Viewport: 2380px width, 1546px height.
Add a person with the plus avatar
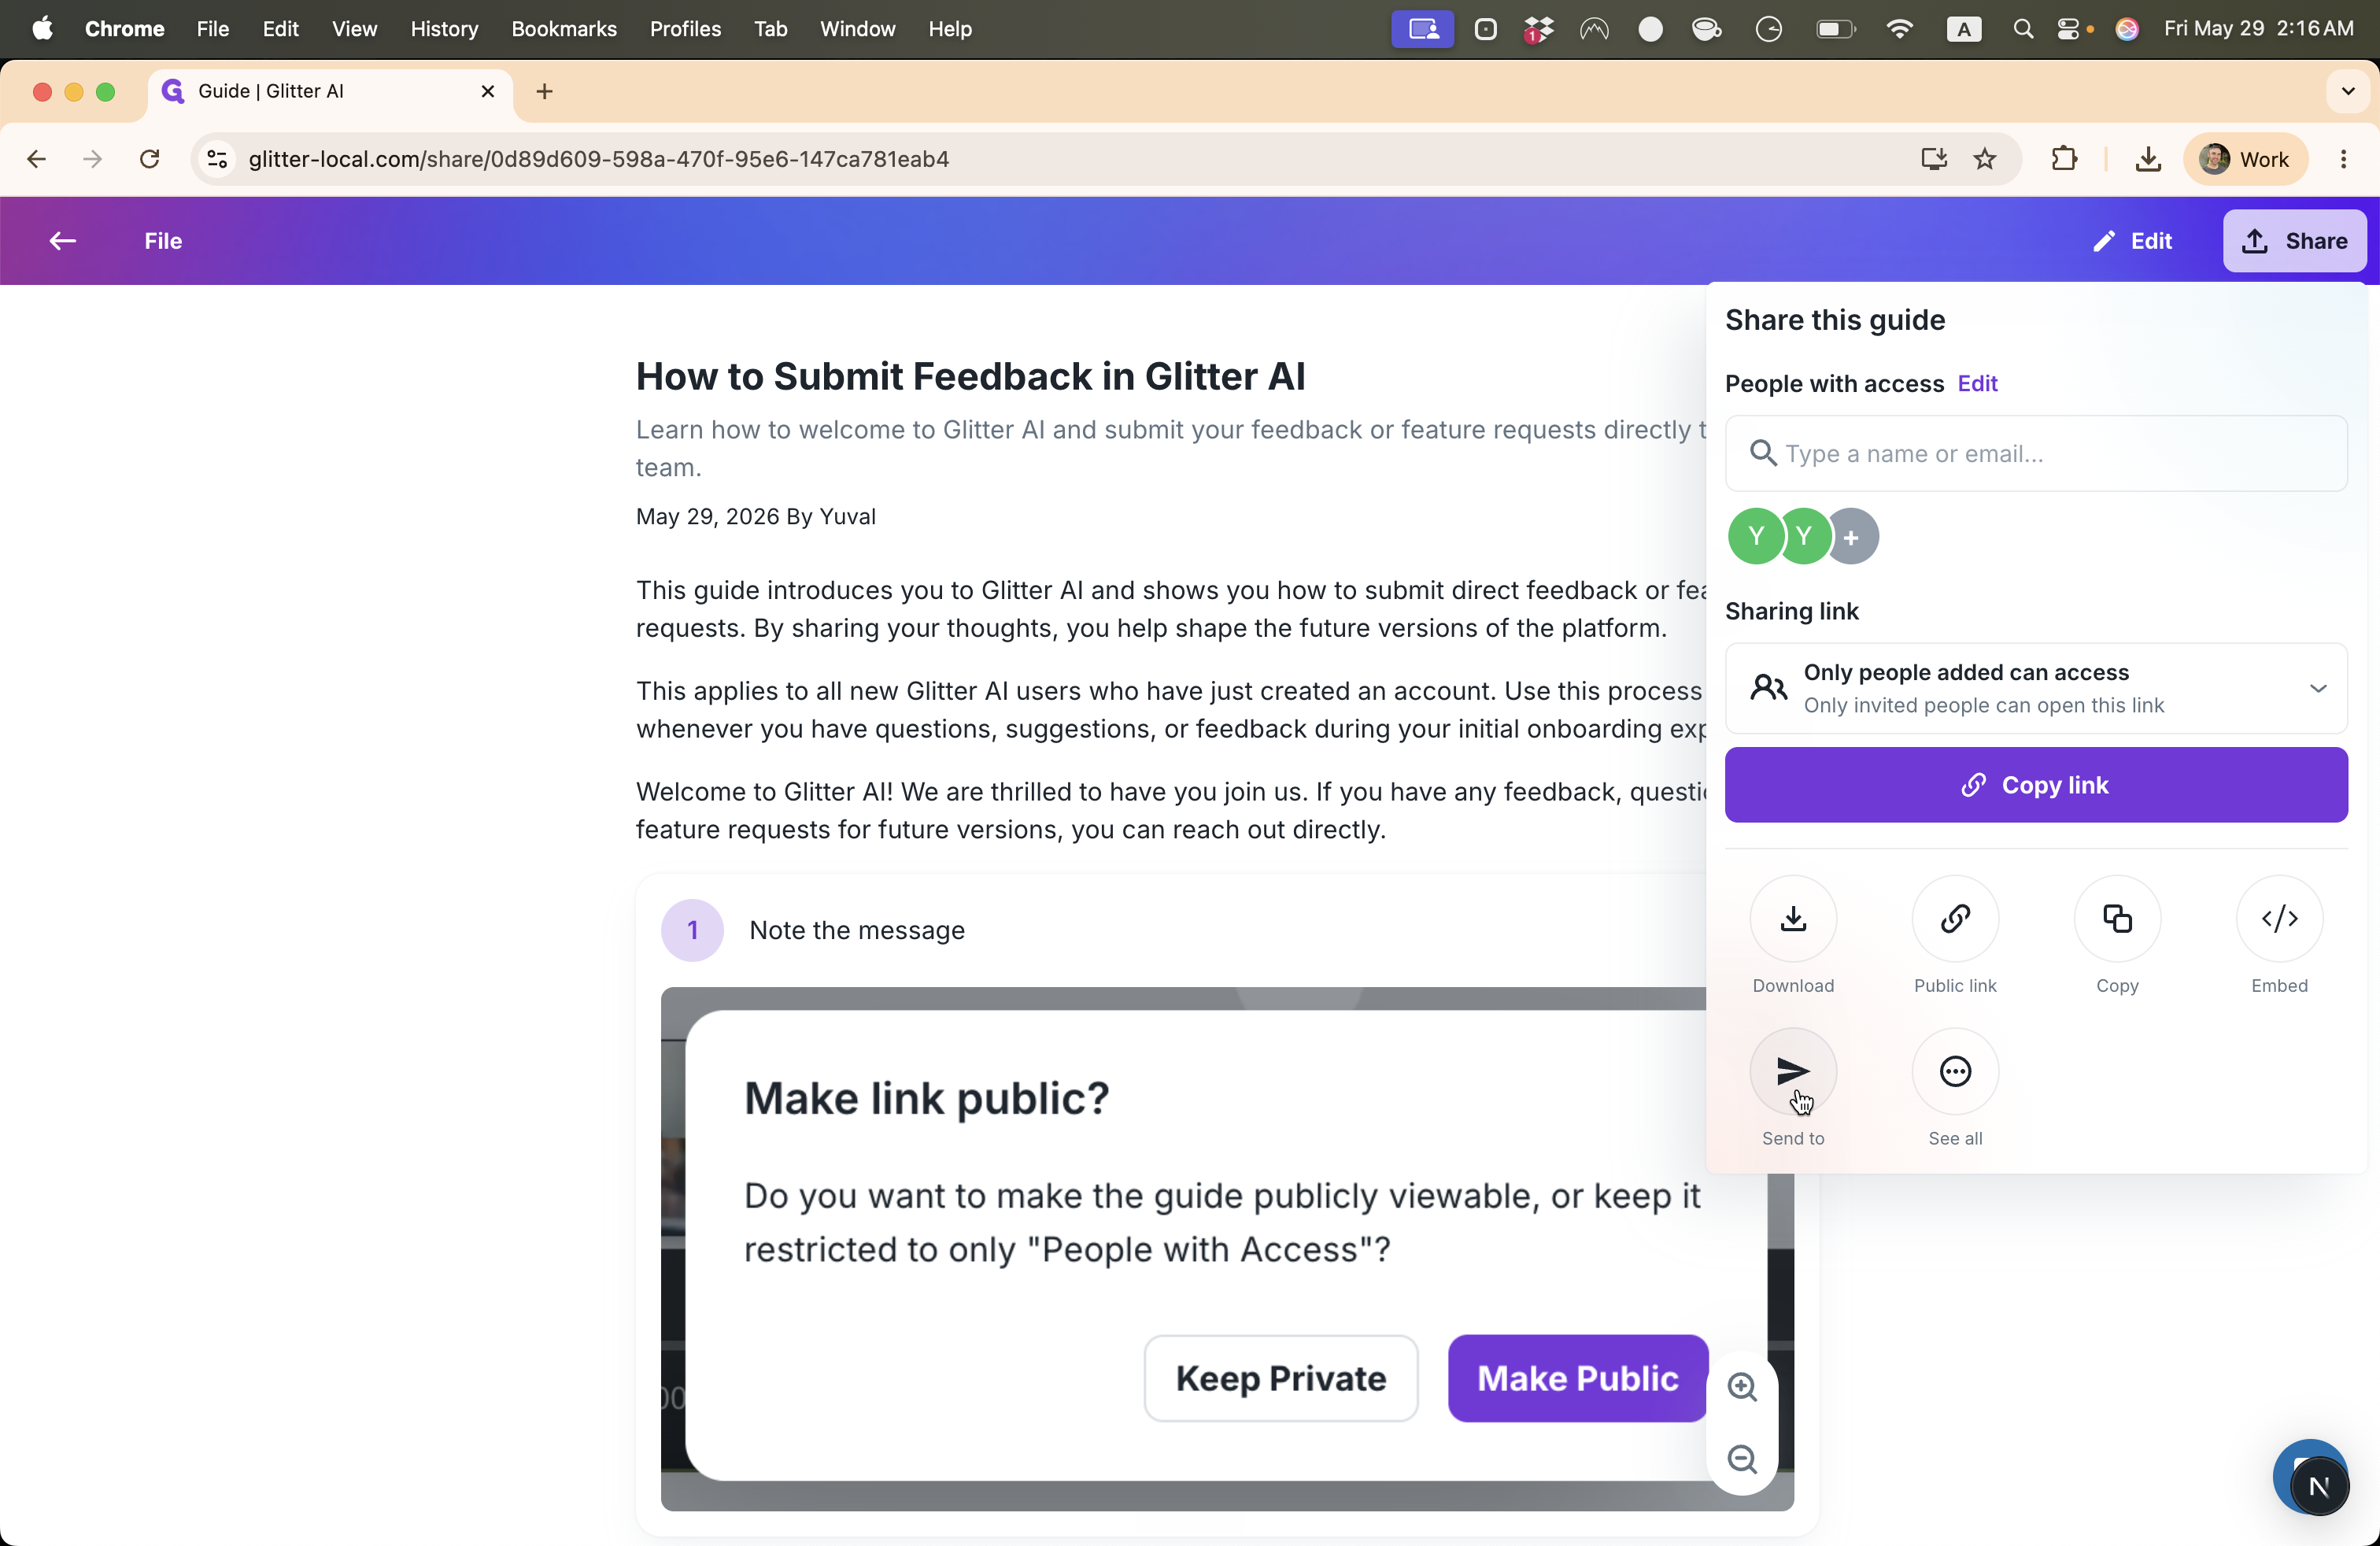tap(1851, 537)
